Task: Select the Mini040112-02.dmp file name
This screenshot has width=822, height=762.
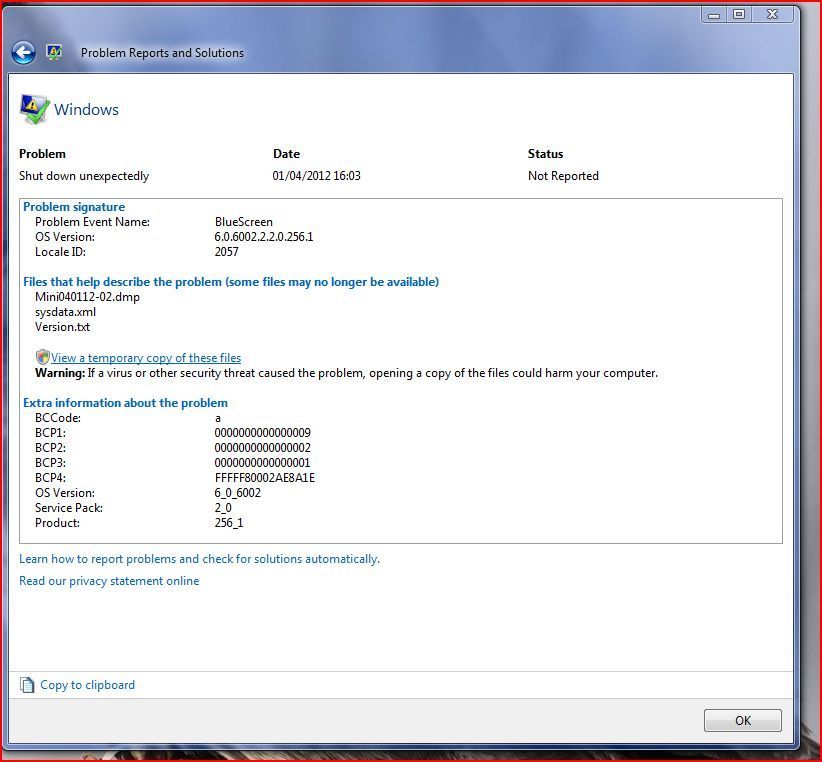Action: pyautogui.click(x=88, y=297)
